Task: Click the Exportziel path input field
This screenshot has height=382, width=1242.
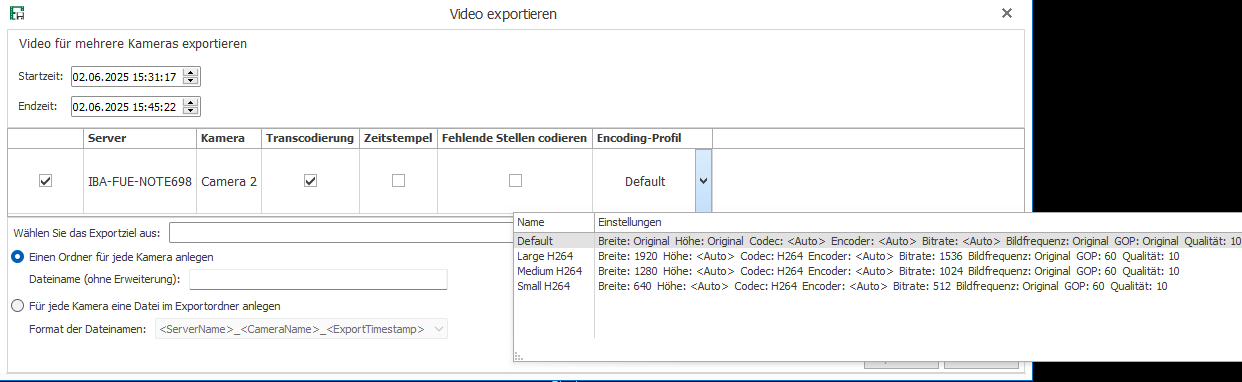Action: [x=341, y=233]
